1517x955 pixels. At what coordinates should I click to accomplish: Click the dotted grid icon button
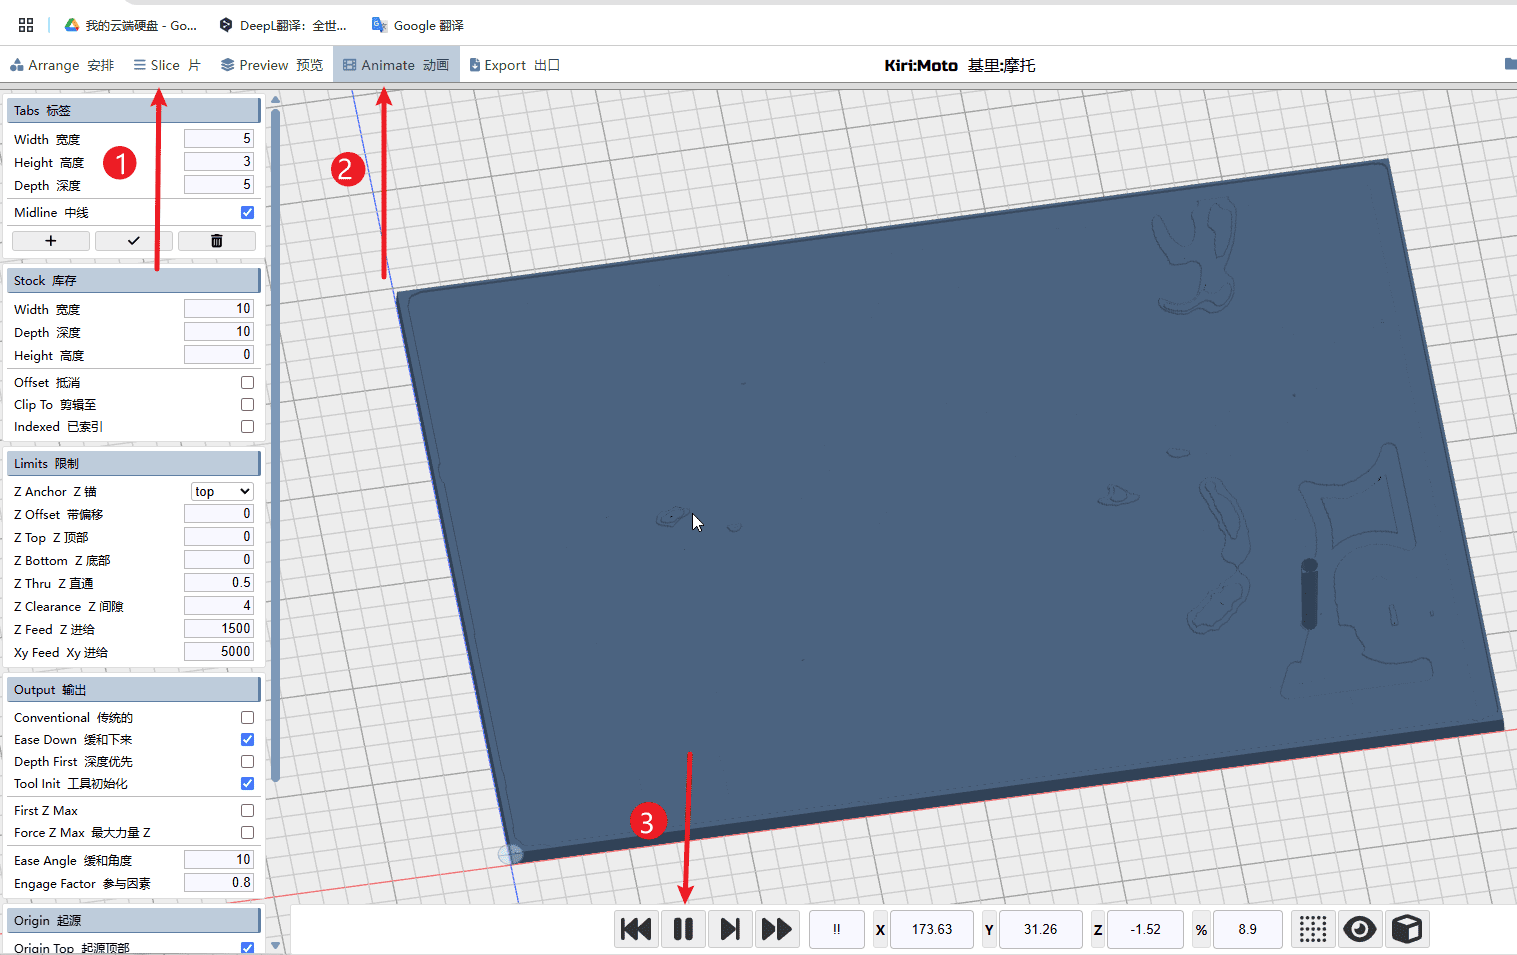coord(1312,929)
